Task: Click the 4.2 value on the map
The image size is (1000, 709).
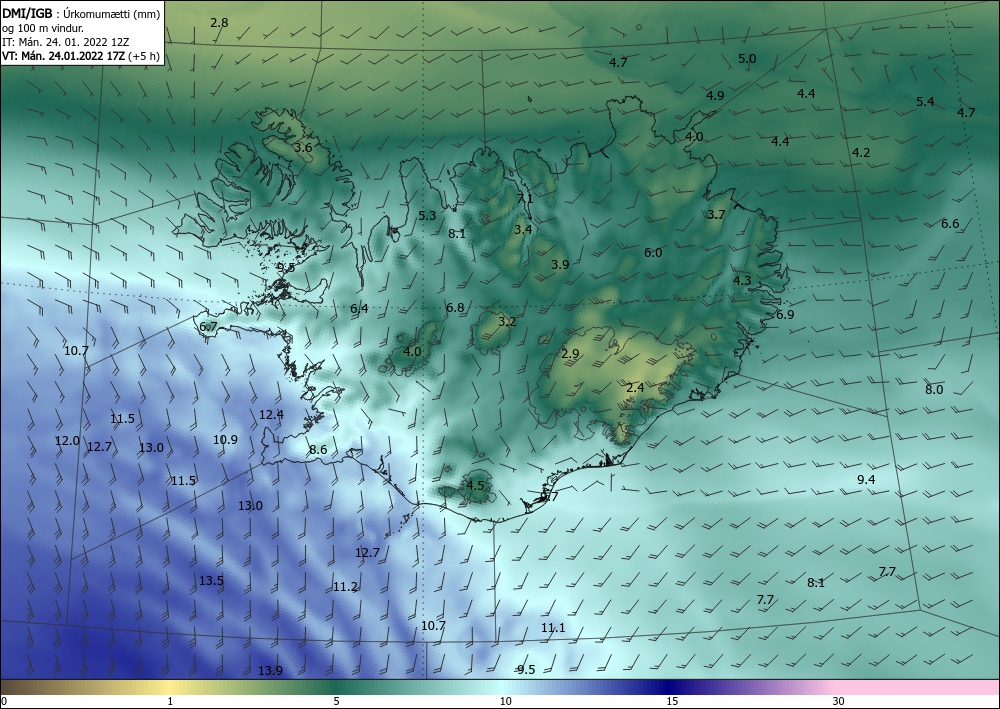Action: point(861,152)
